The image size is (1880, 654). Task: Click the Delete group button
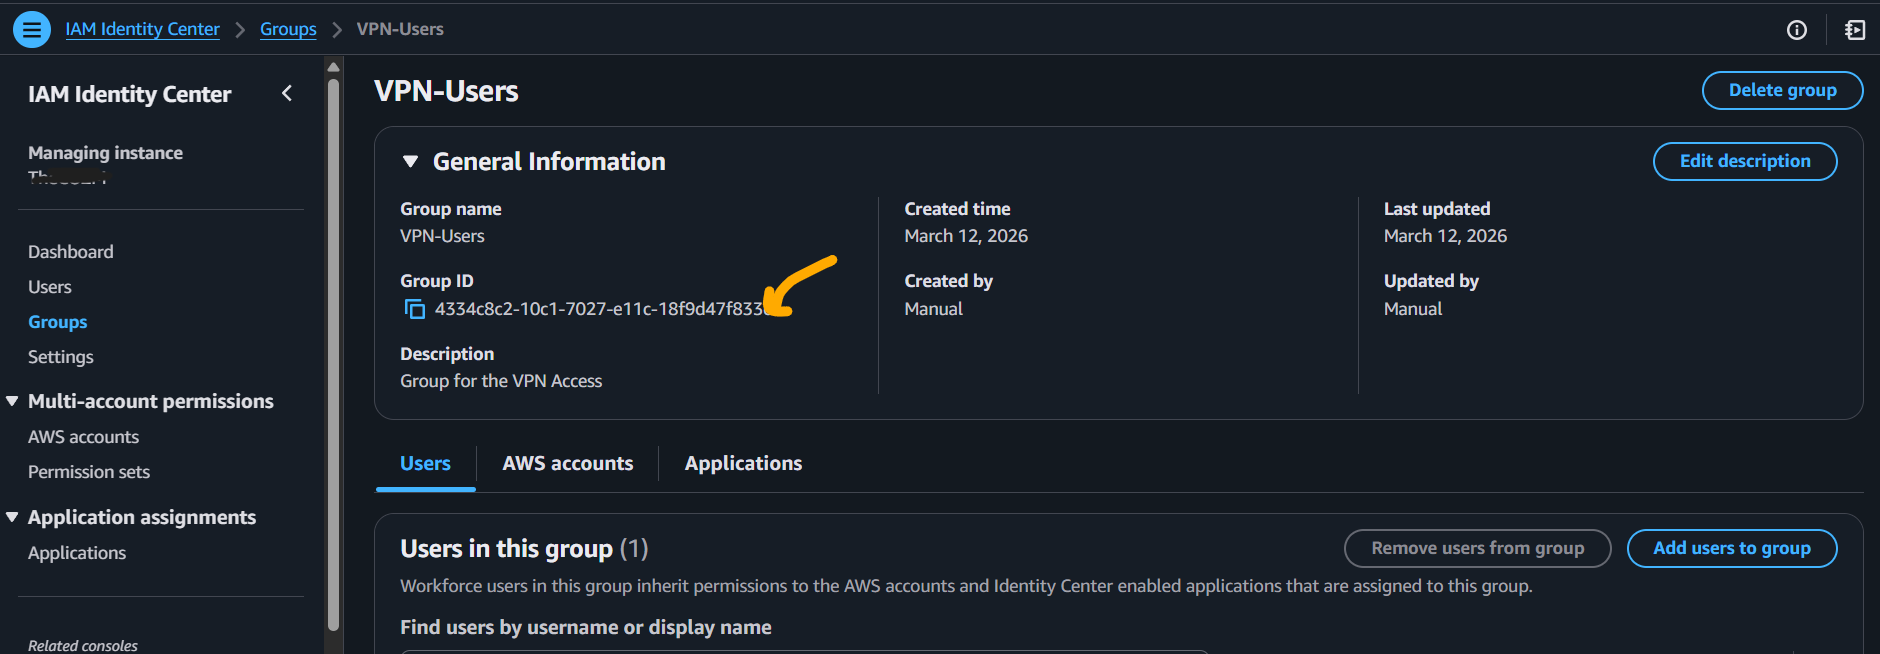(1782, 90)
